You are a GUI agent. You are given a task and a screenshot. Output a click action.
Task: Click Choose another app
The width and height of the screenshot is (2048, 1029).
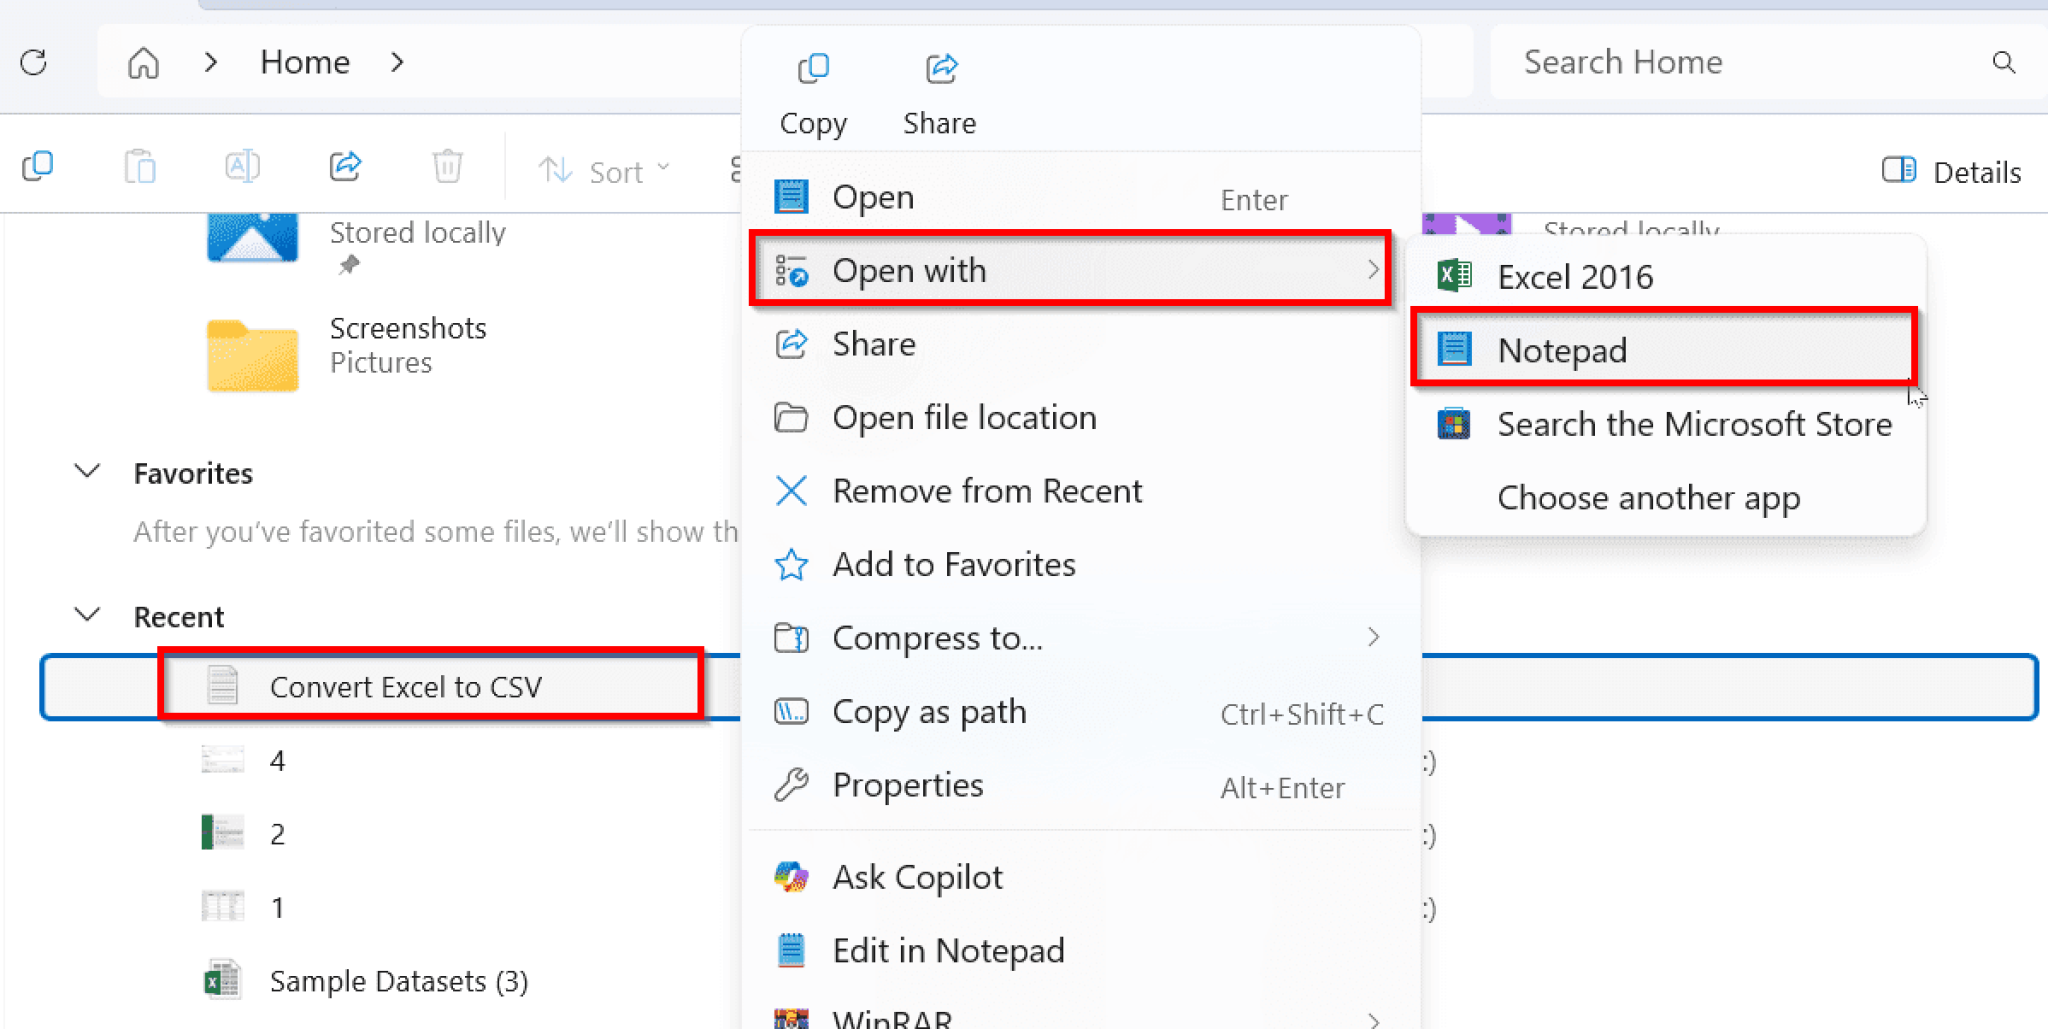[x=1648, y=497]
